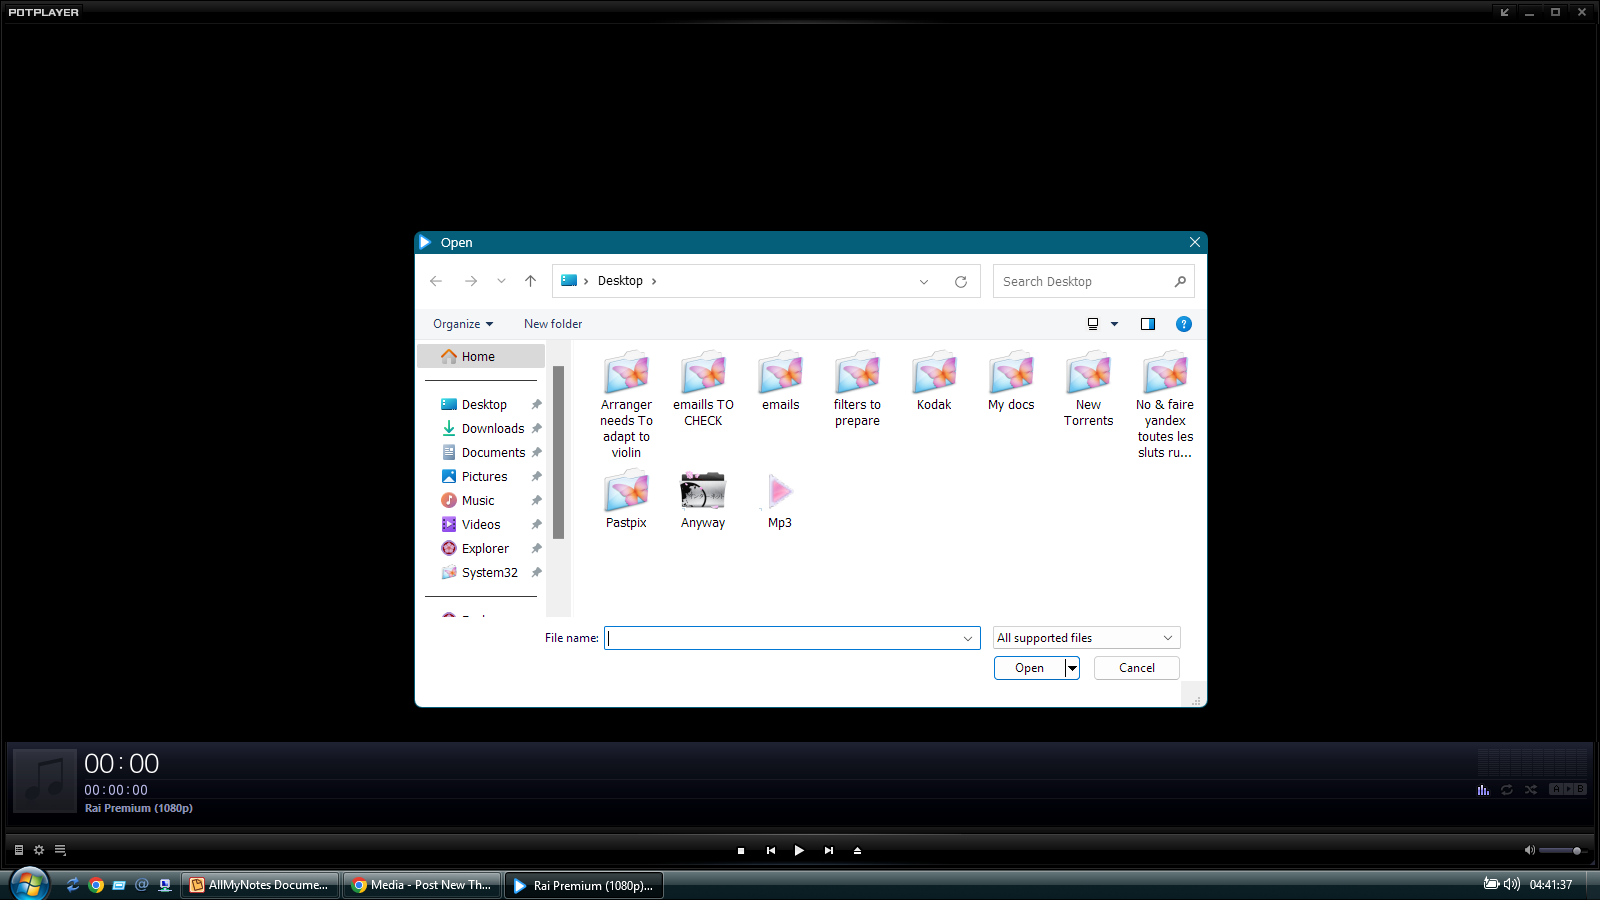Open PotPlayer preferences gear icon
This screenshot has width=1600, height=900.
point(39,850)
